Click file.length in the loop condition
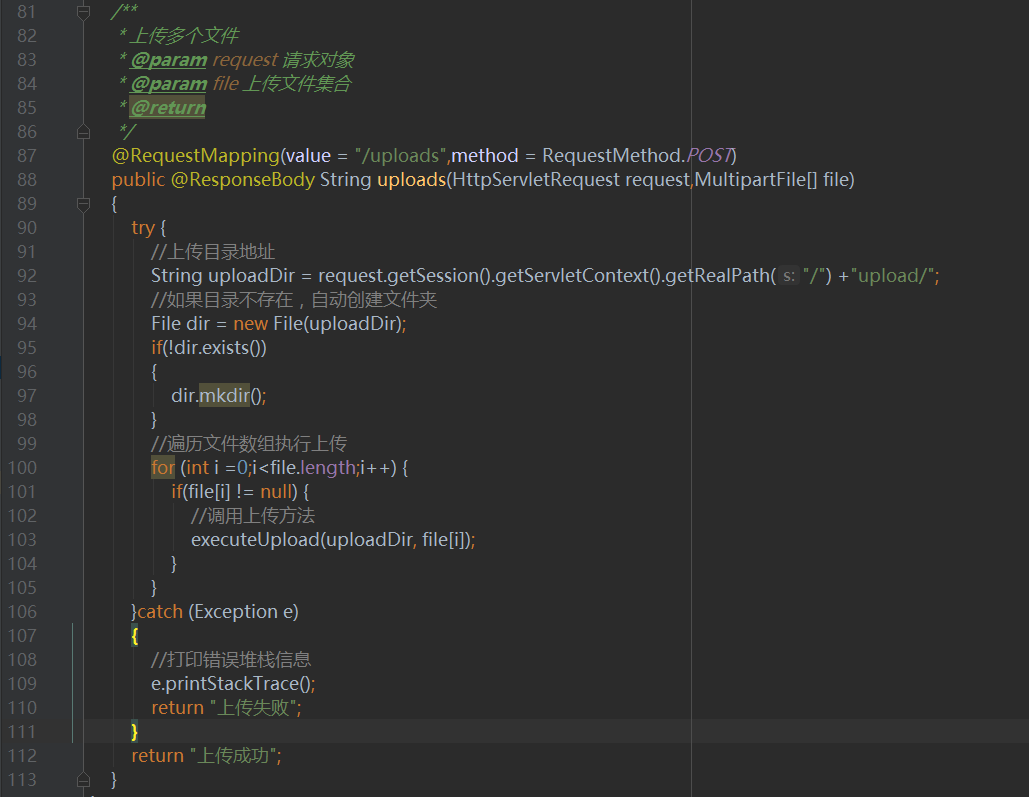 pos(313,468)
